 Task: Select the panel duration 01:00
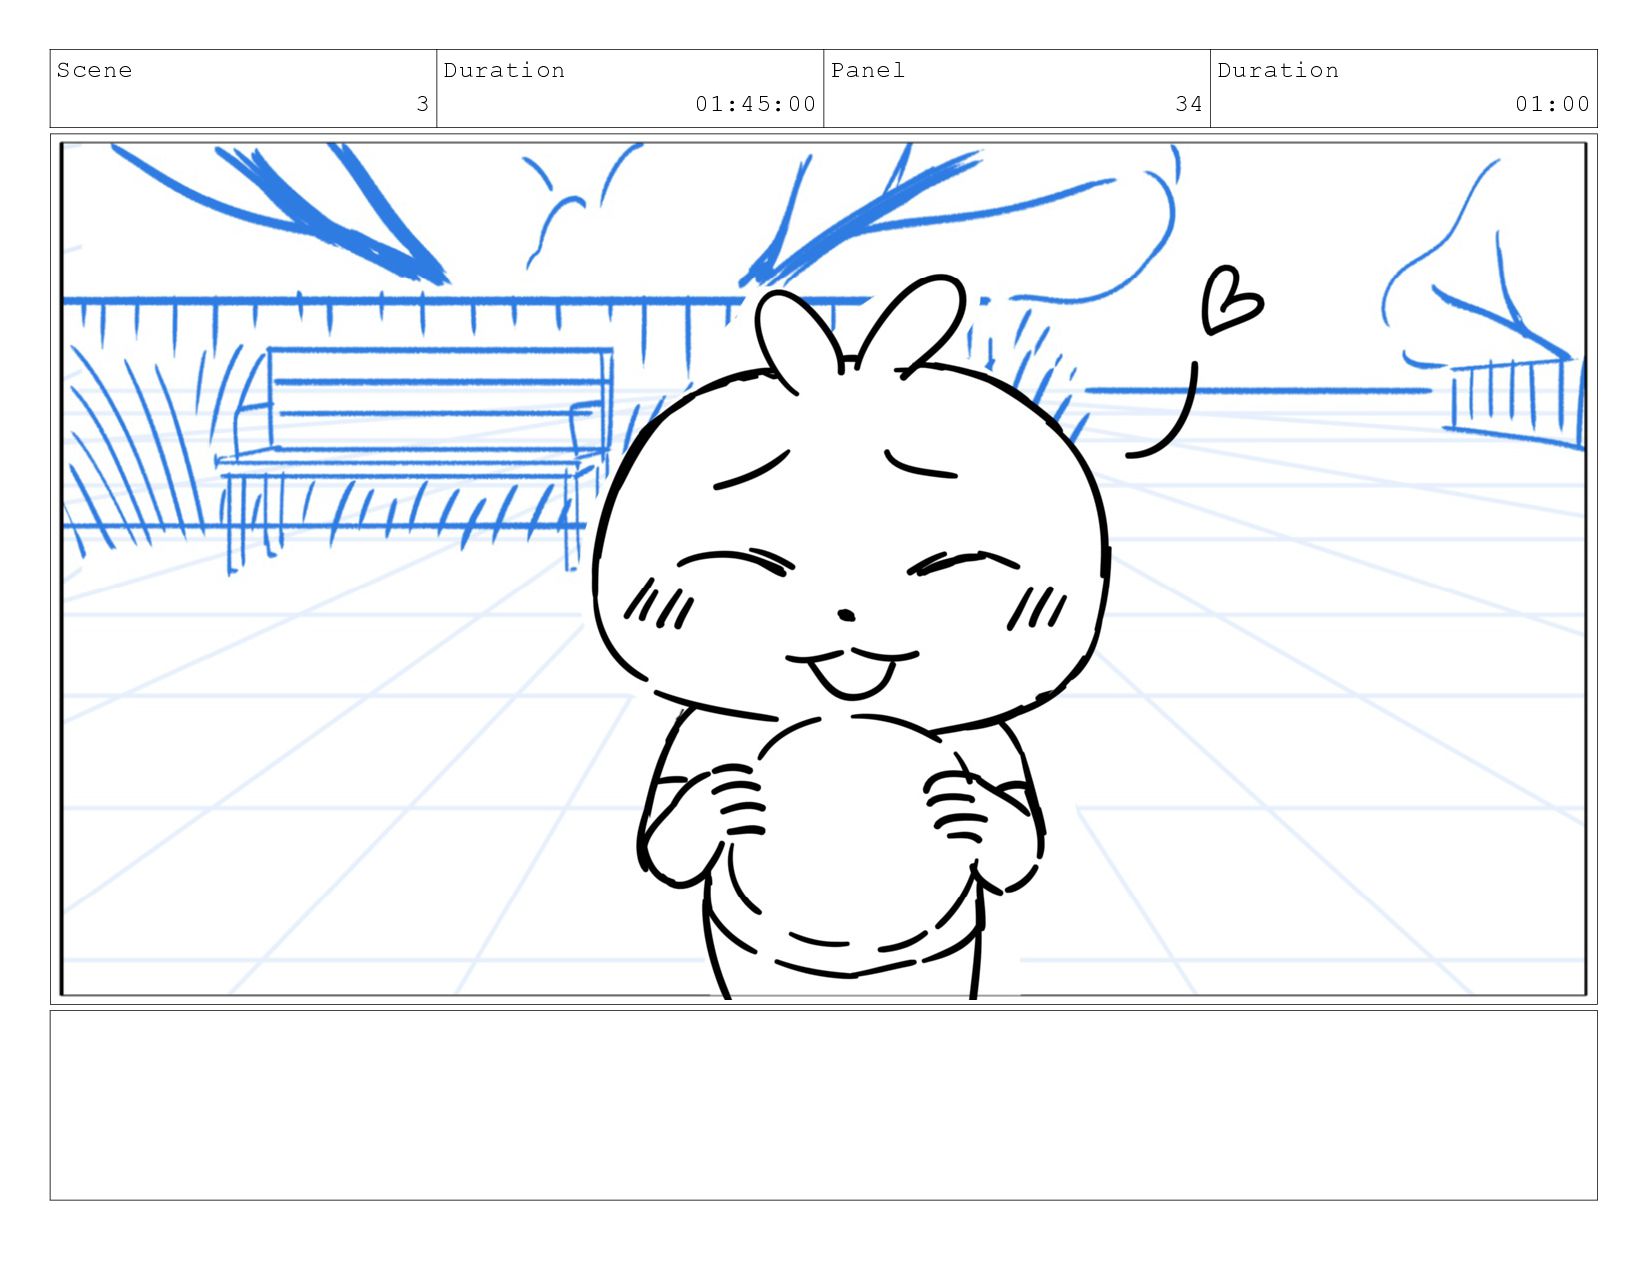click(x=1552, y=104)
